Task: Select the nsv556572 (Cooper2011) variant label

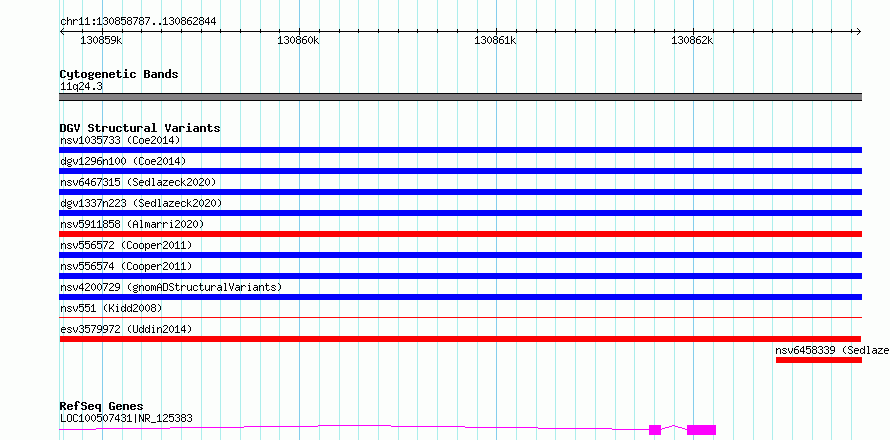Action: [x=126, y=245]
